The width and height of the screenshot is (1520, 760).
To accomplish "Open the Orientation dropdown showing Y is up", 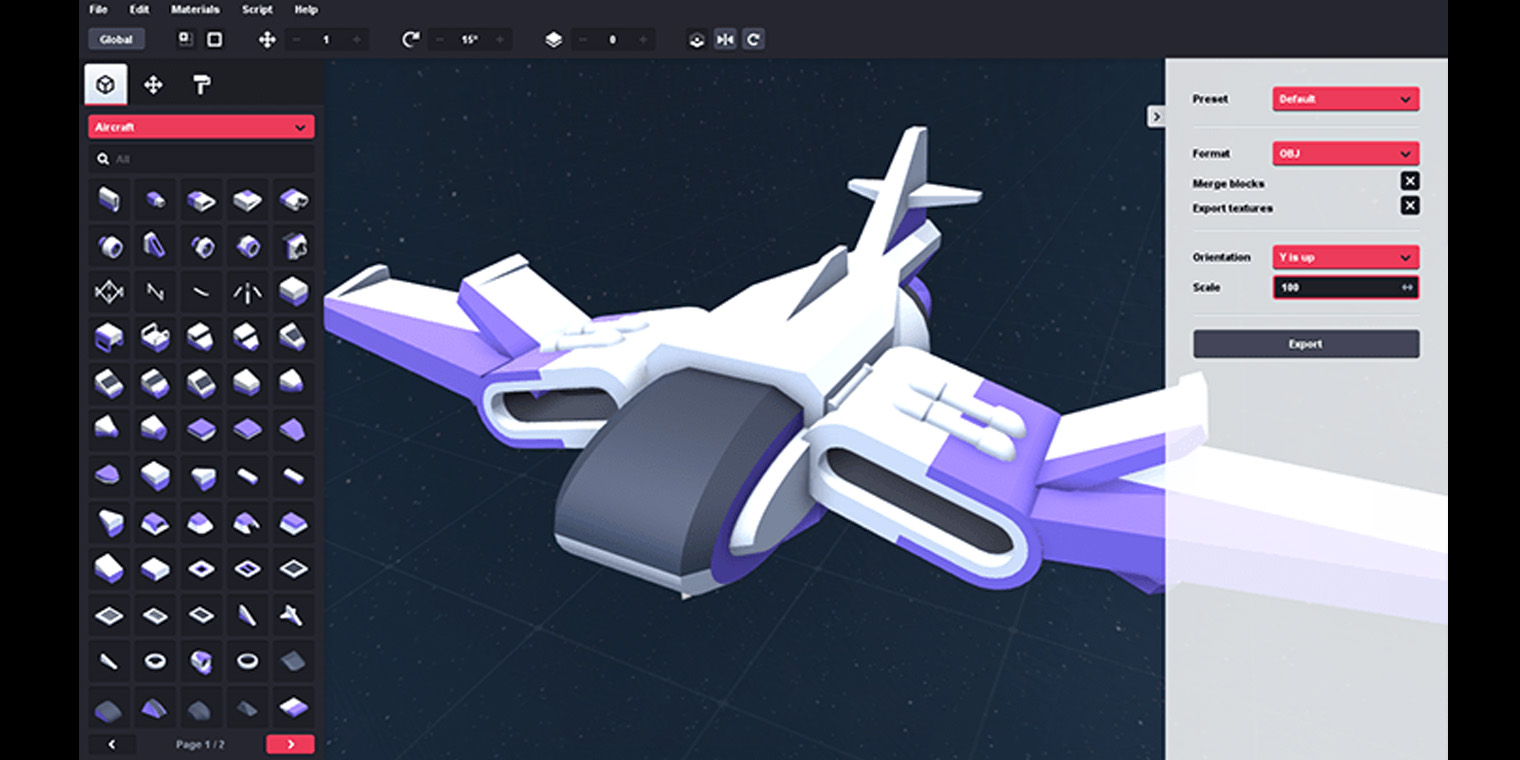I will coord(1345,257).
